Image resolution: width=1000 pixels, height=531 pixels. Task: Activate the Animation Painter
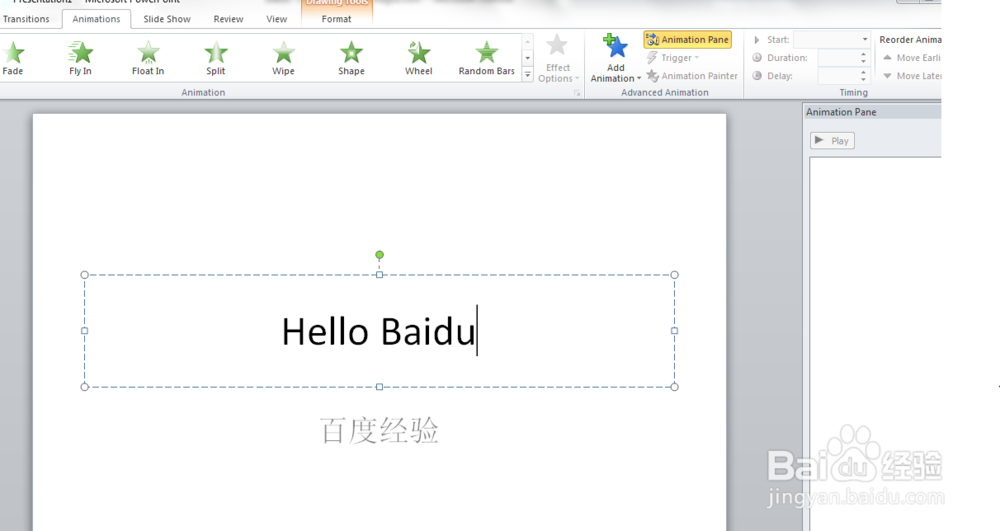(x=692, y=76)
